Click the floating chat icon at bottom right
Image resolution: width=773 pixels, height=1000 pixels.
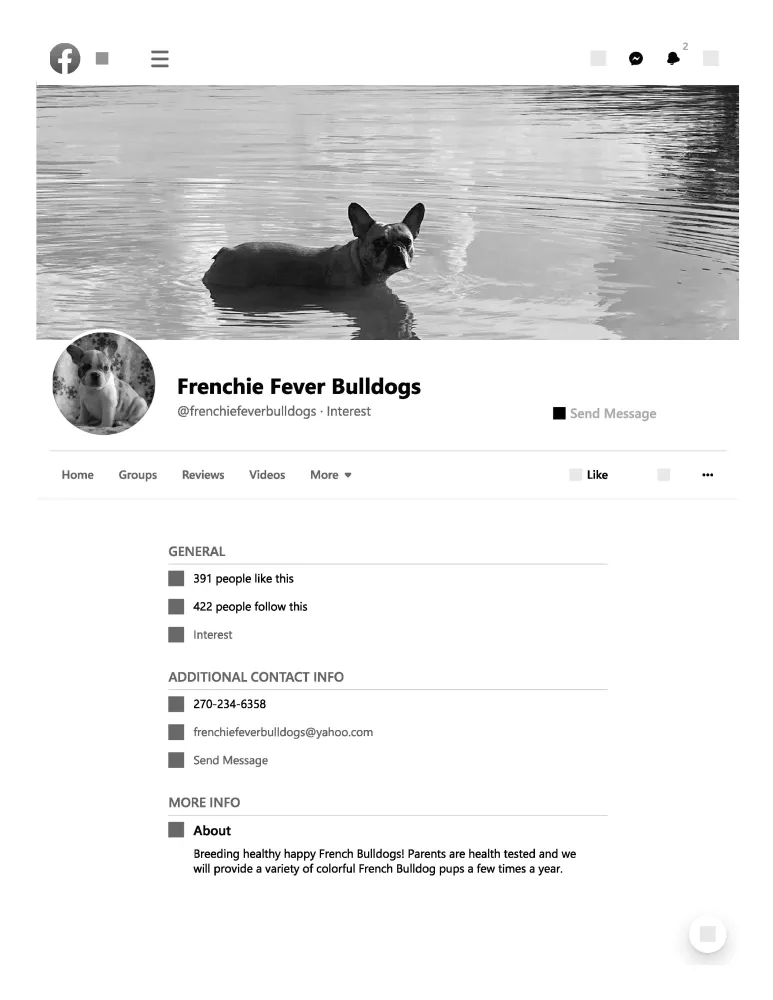click(x=707, y=934)
